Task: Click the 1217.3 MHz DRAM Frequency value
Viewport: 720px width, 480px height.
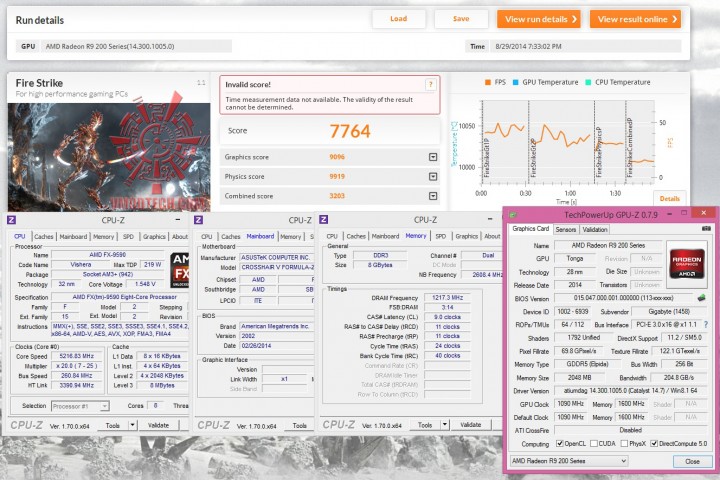Action: pos(447,298)
